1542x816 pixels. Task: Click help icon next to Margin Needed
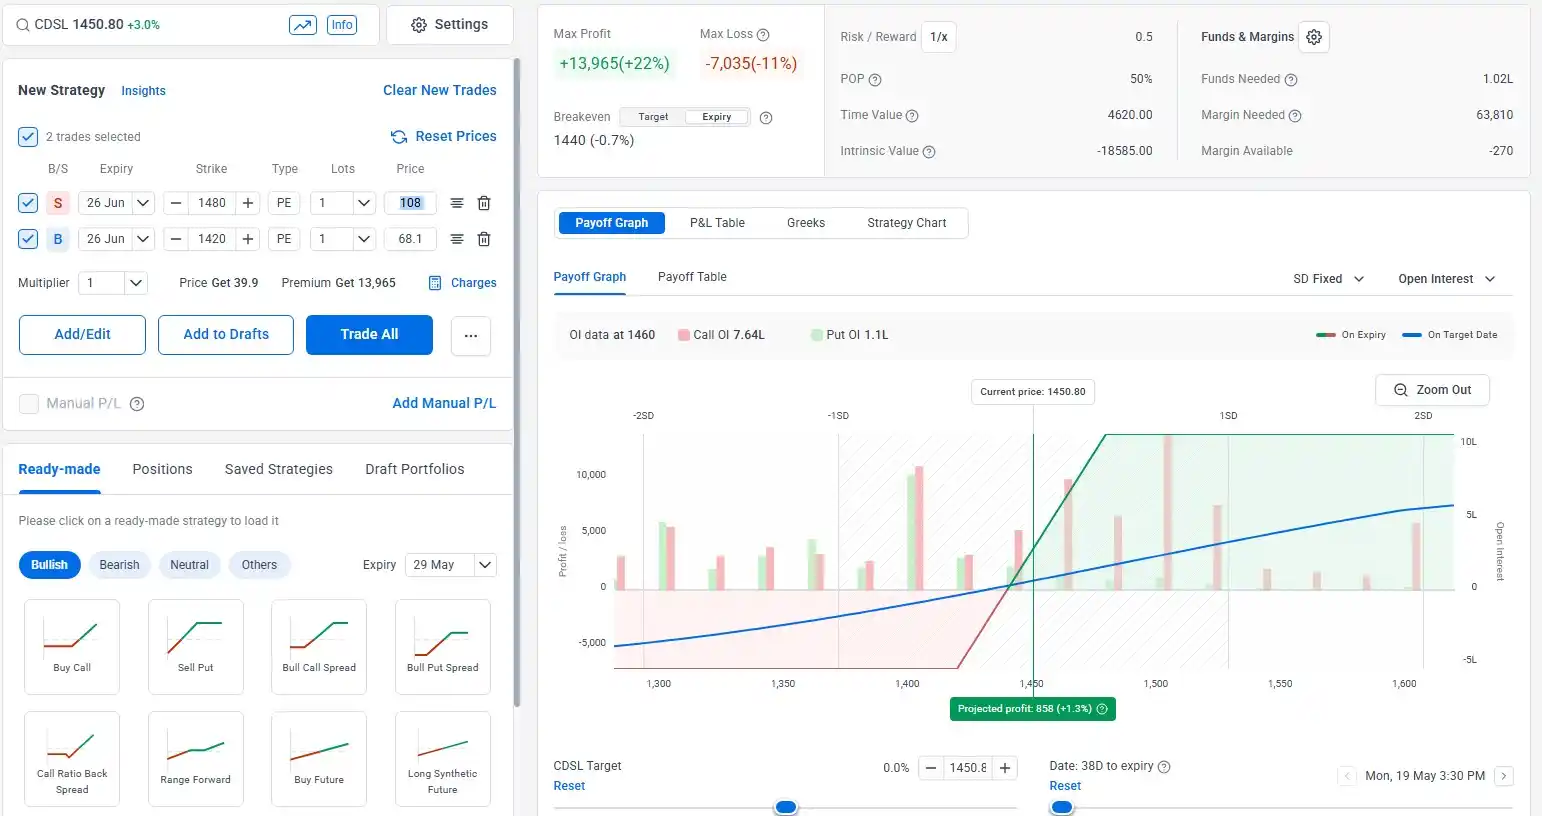pos(1295,116)
